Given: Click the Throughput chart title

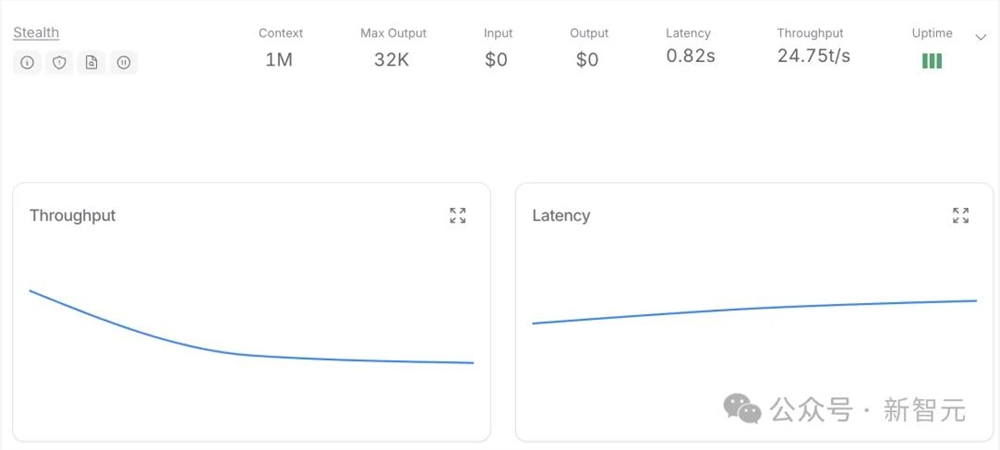Looking at the screenshot, I should [72, 215].
